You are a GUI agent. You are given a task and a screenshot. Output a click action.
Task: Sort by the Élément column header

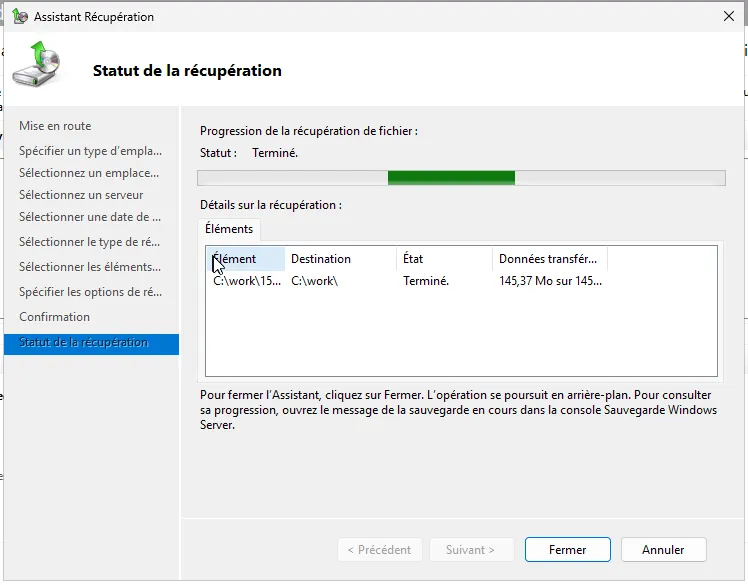click(245, 259)
